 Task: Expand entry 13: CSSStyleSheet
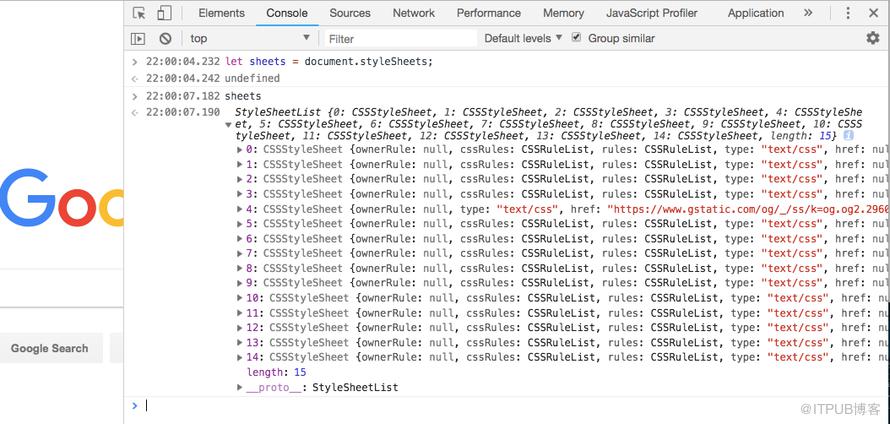240,342
